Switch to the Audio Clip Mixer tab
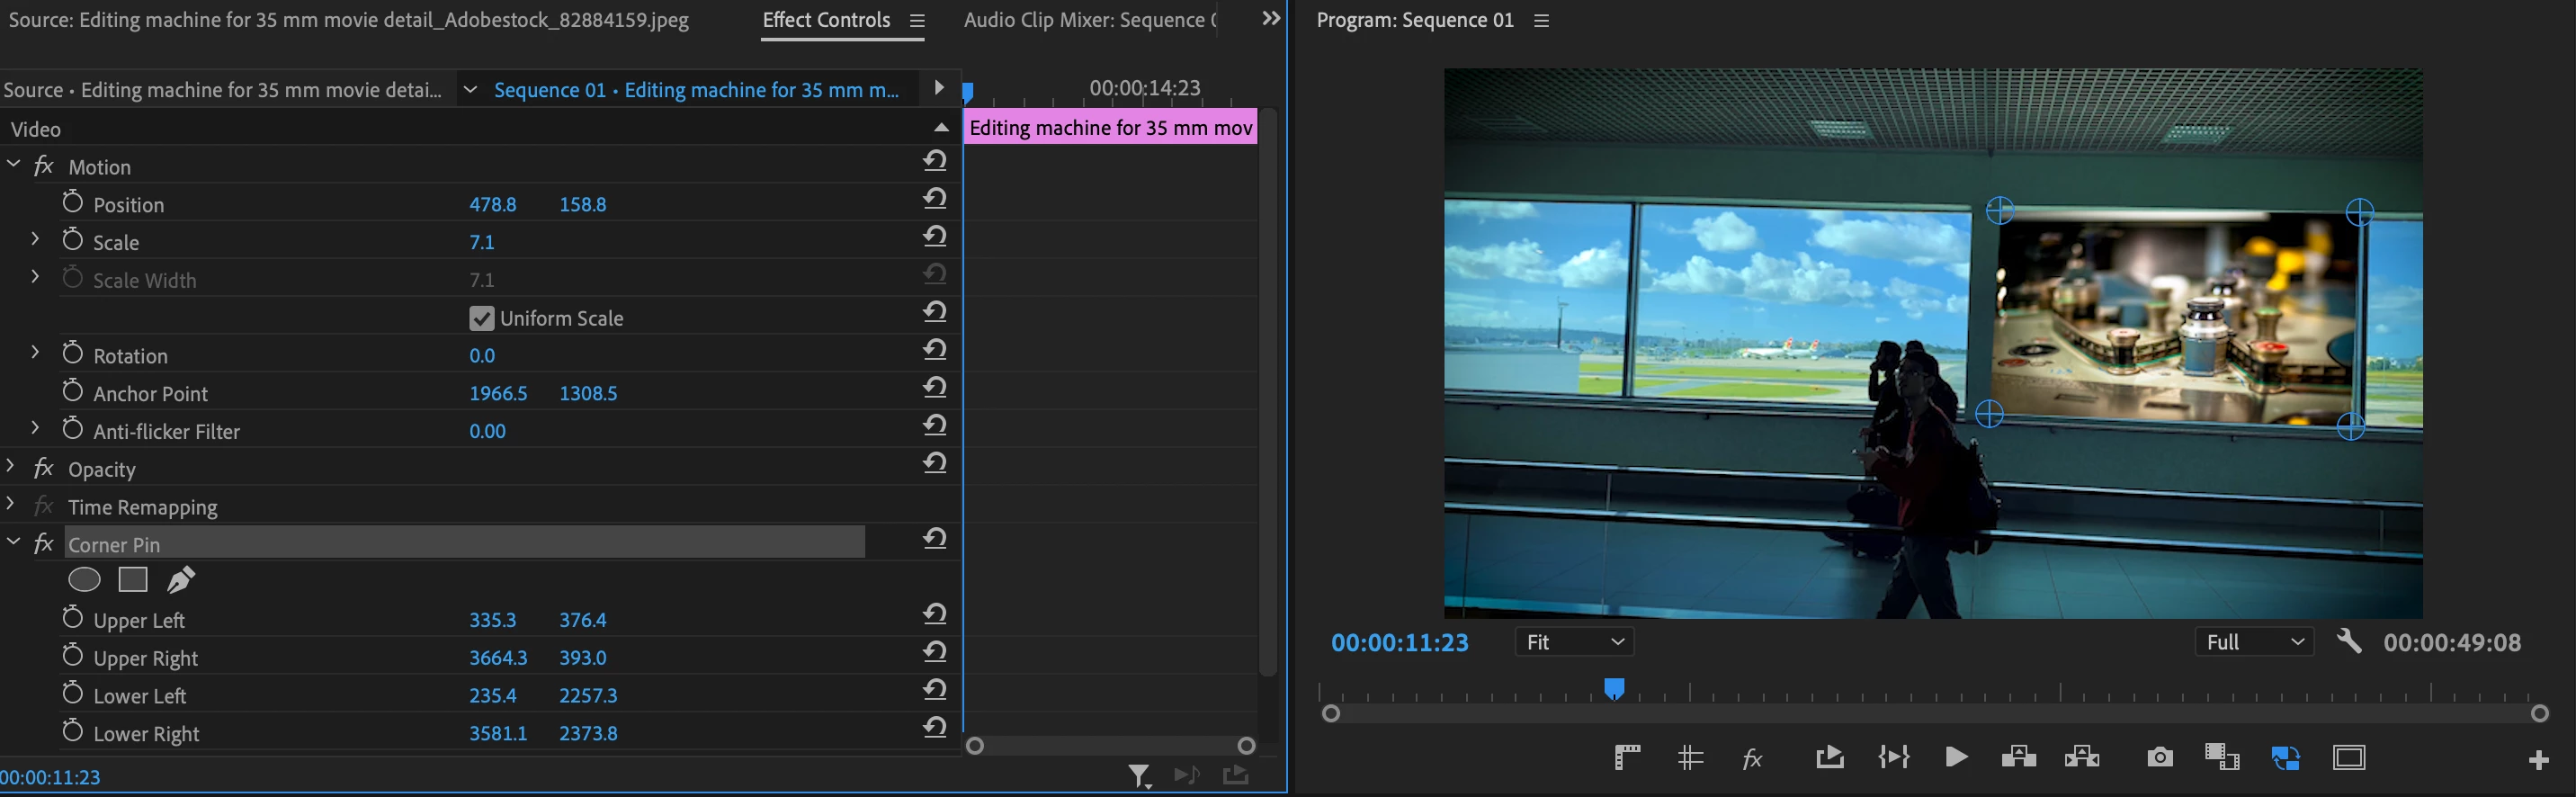 click(x=1090, y=20)
